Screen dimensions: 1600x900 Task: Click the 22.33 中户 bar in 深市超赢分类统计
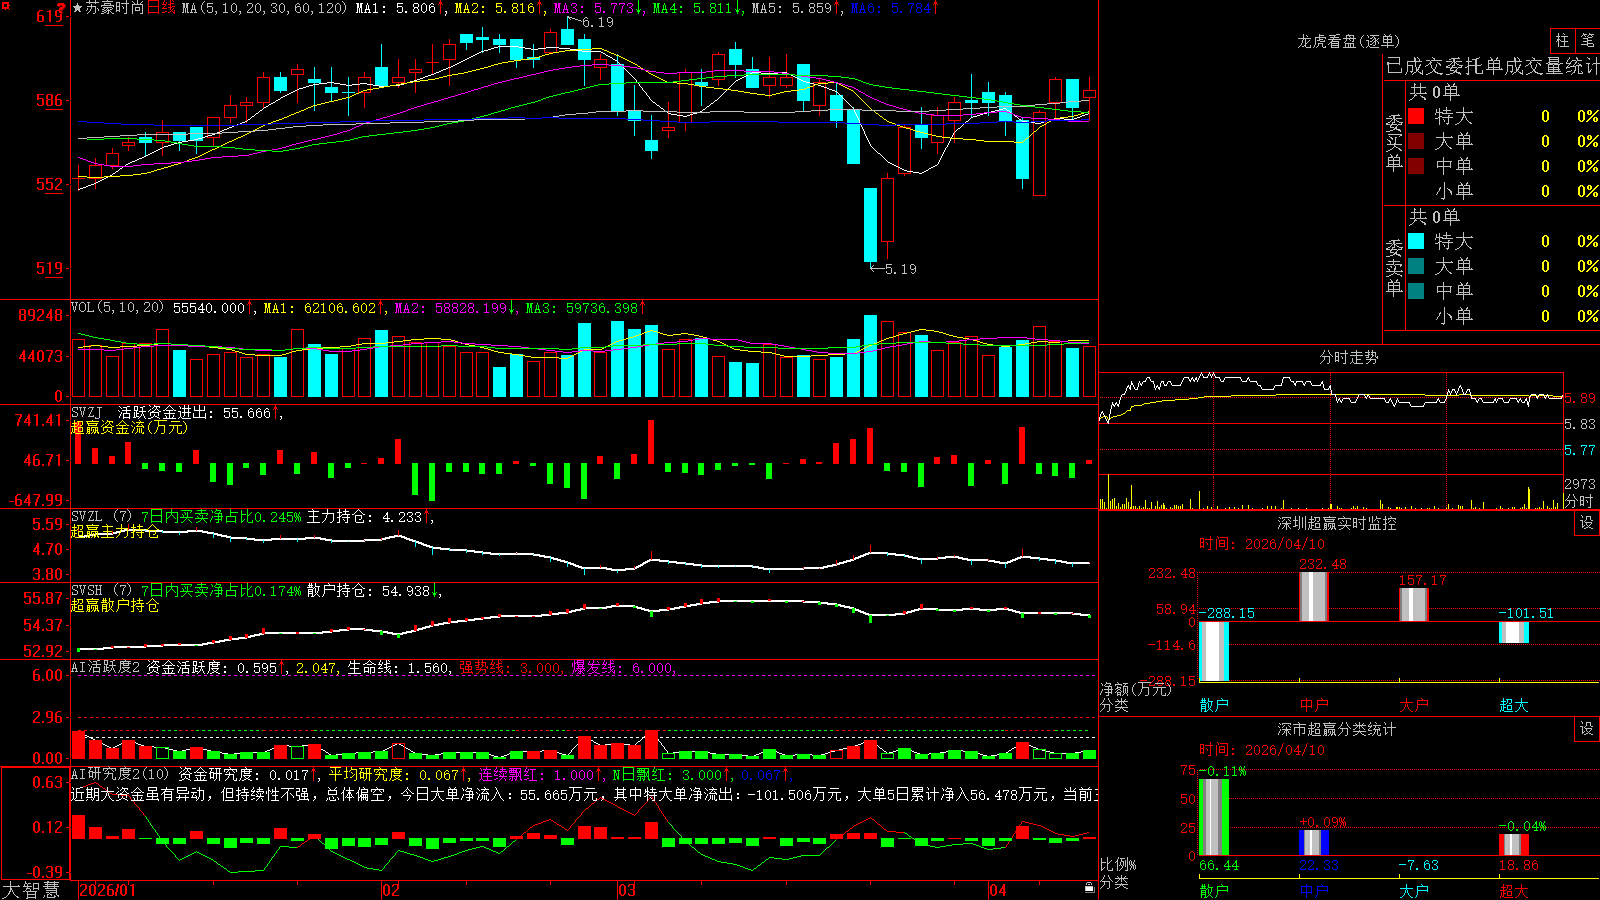pos(1314,843)
